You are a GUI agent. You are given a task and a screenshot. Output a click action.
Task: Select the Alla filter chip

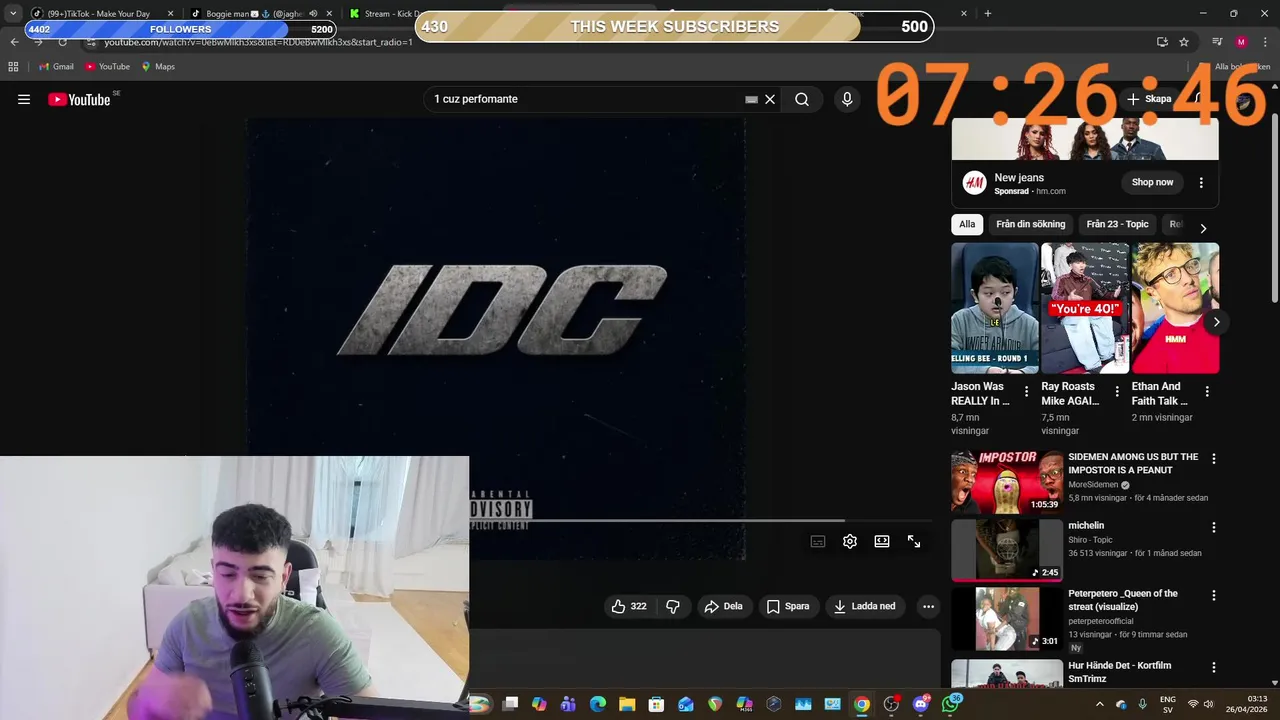(967, 224)
